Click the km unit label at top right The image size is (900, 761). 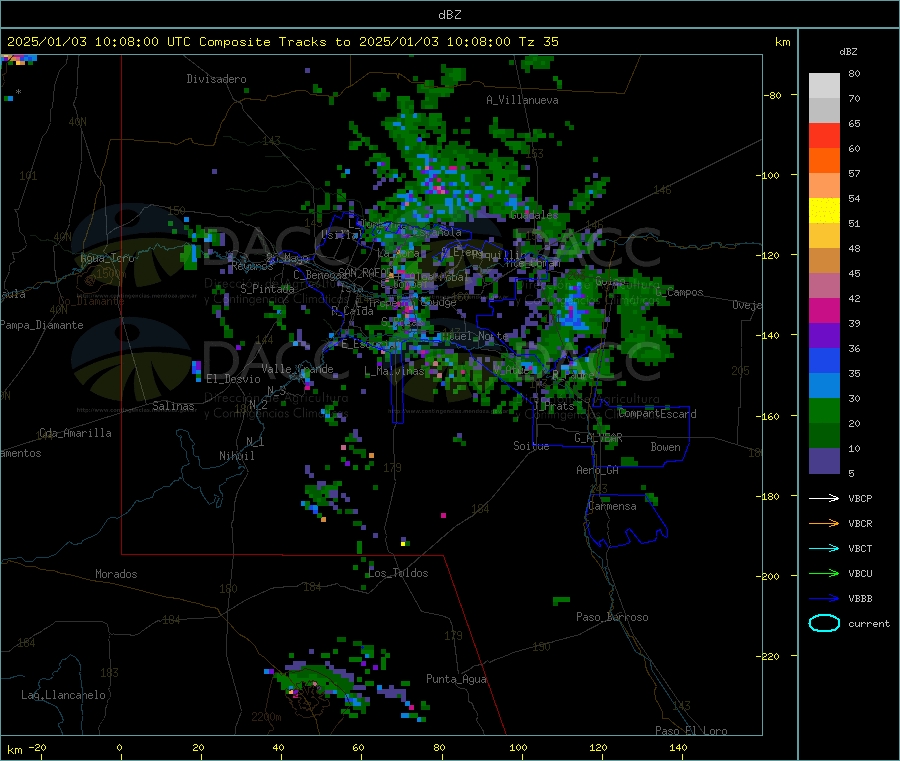[x=782, y=42]
